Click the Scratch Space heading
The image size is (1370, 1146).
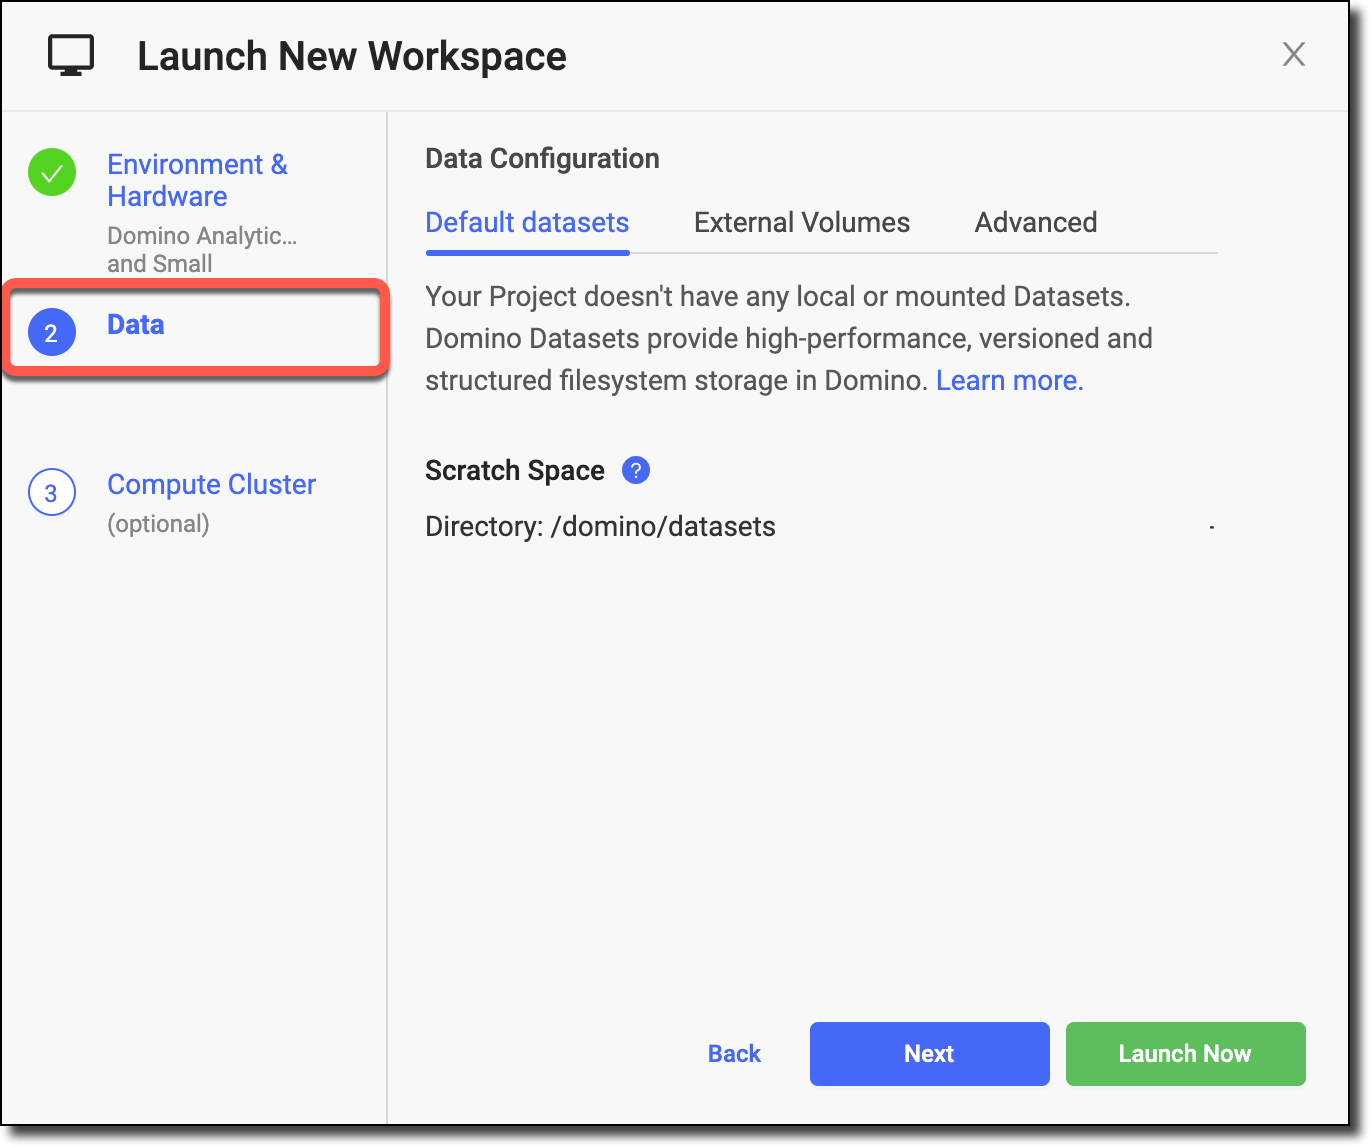click(515, 471)
